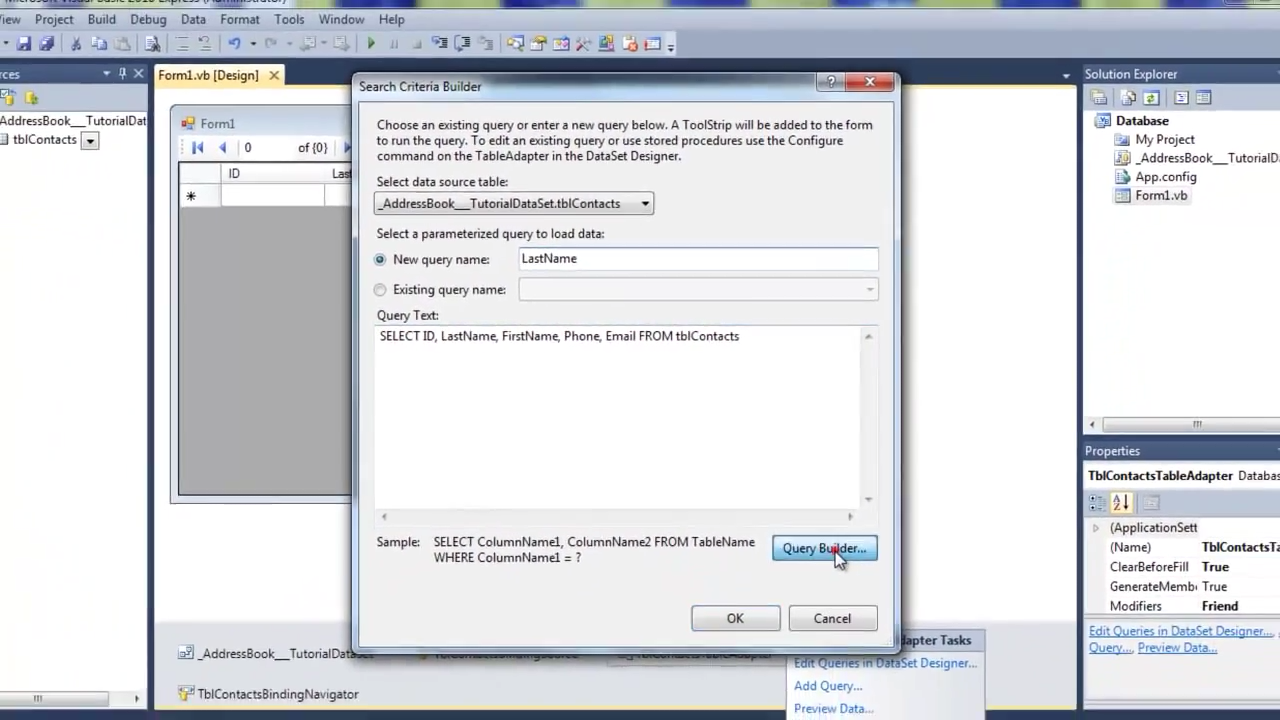This screenshot has width=1280, height=720.
Task: Click inside the New query name field
Action: tap(697, 258)
